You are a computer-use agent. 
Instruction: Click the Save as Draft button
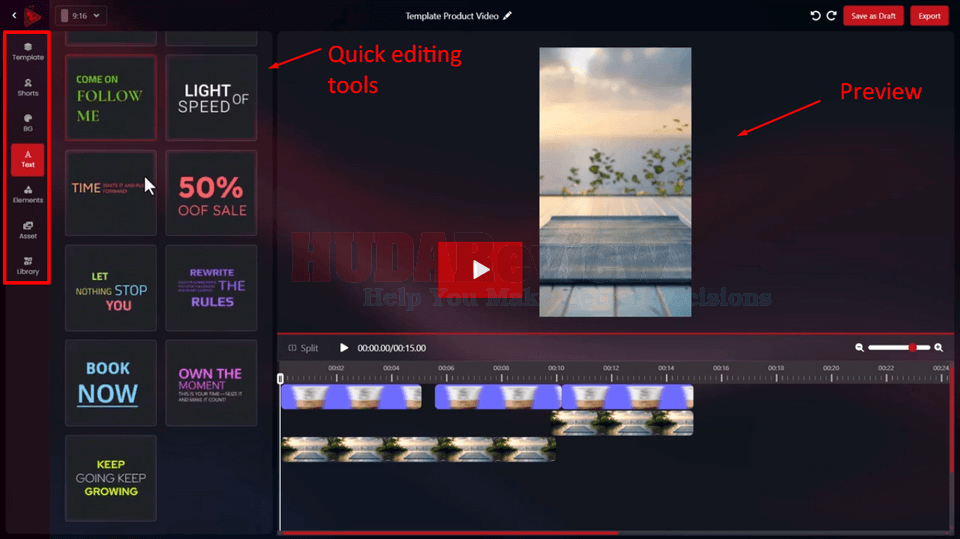(873, 16)
